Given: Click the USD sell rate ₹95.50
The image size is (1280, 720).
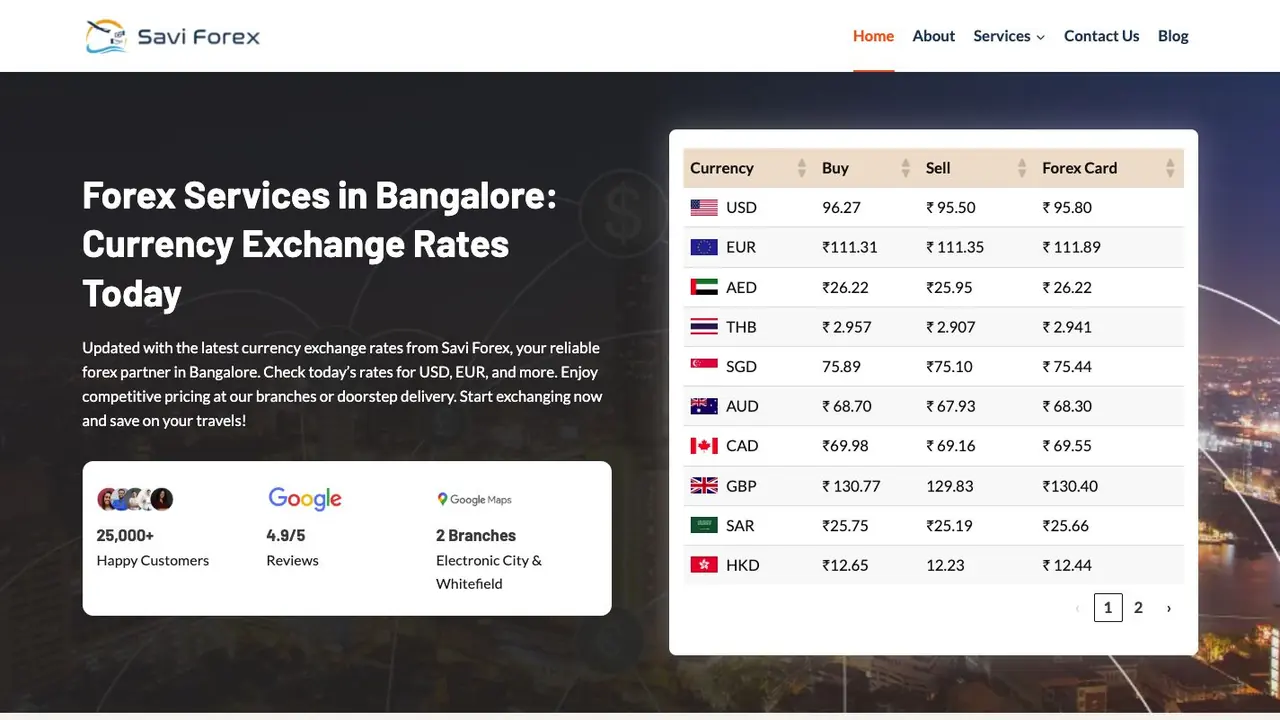Looking at the screenshot, I should [x=951, y=208].
